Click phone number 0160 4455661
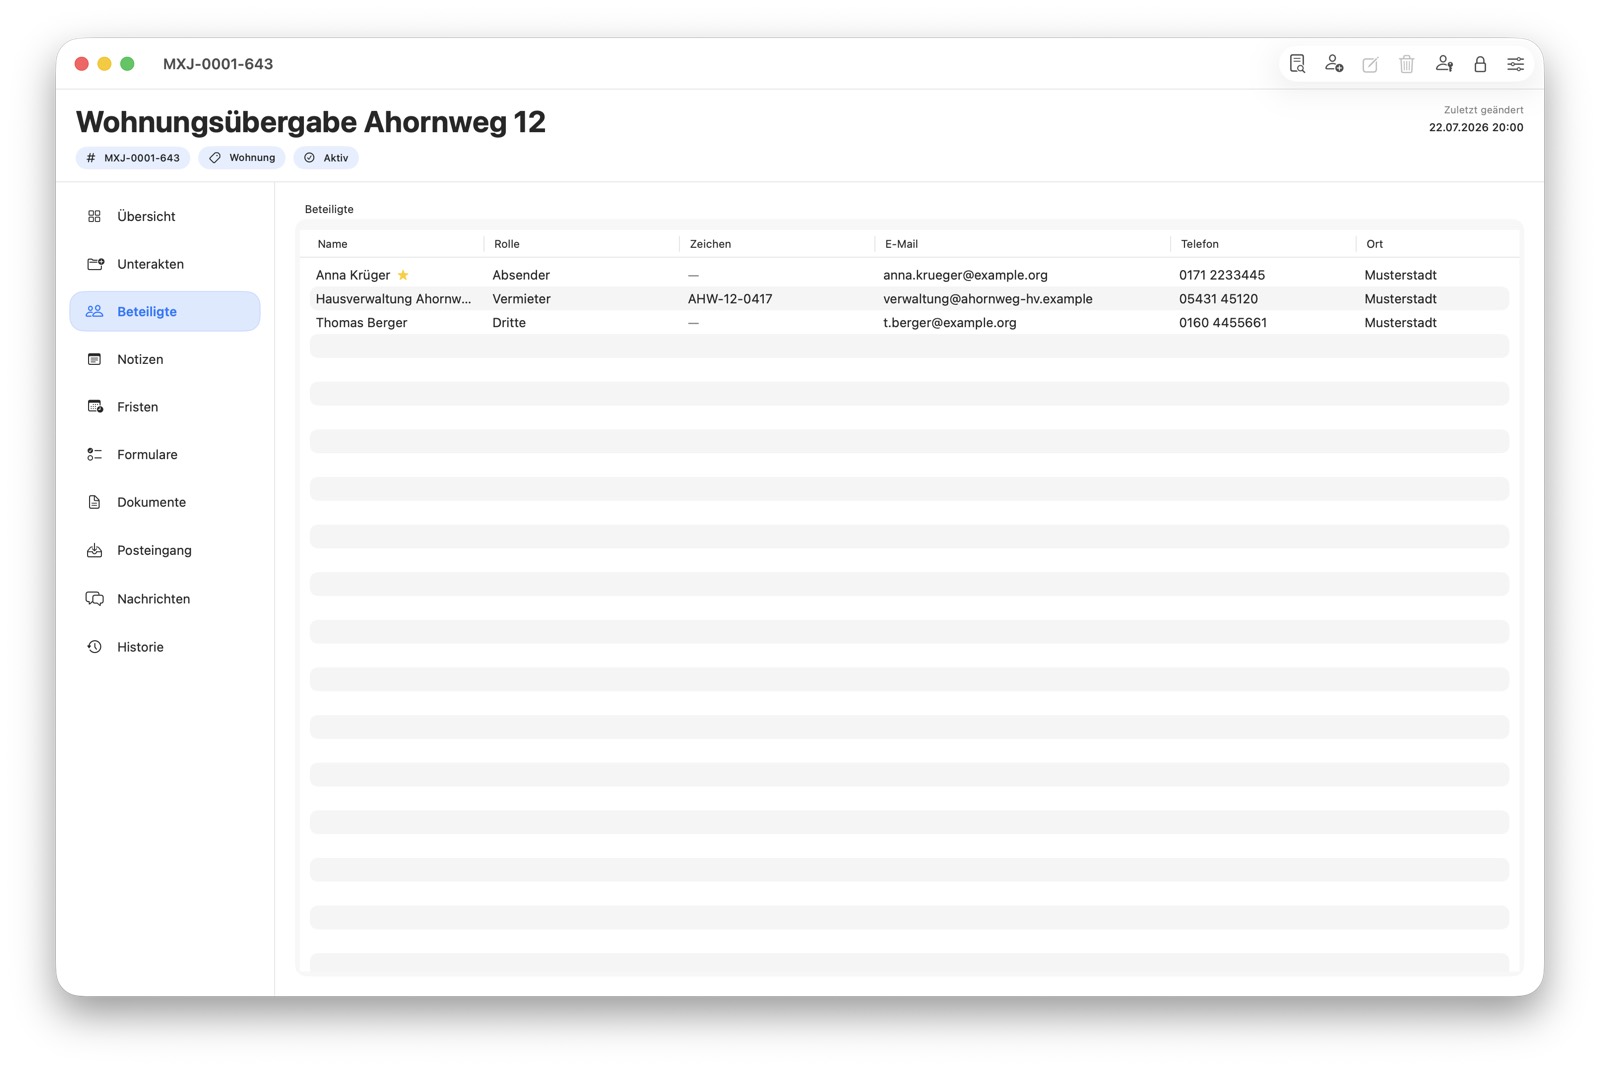 click(x=1222, y=323)
